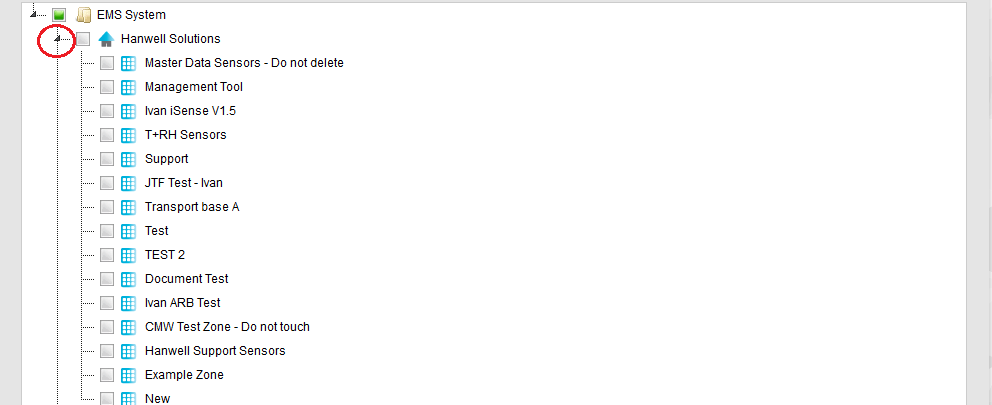The height and width of the screenshot is (405, 992).
Task: Click the zone icon for Ivan ARB Test
Action: [128, 303]
